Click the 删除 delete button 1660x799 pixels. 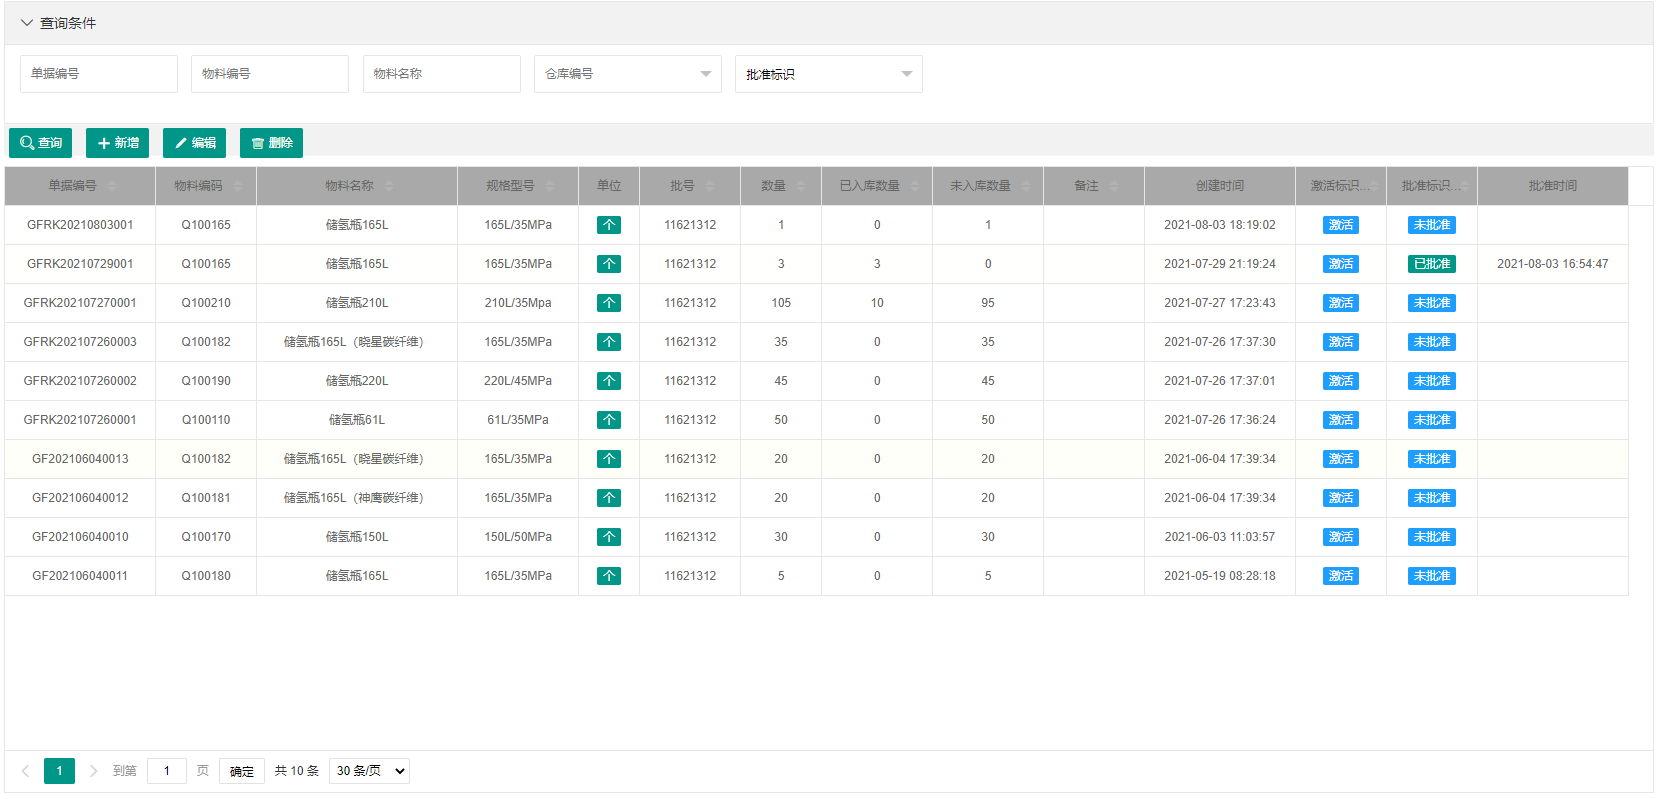(272, 143)
